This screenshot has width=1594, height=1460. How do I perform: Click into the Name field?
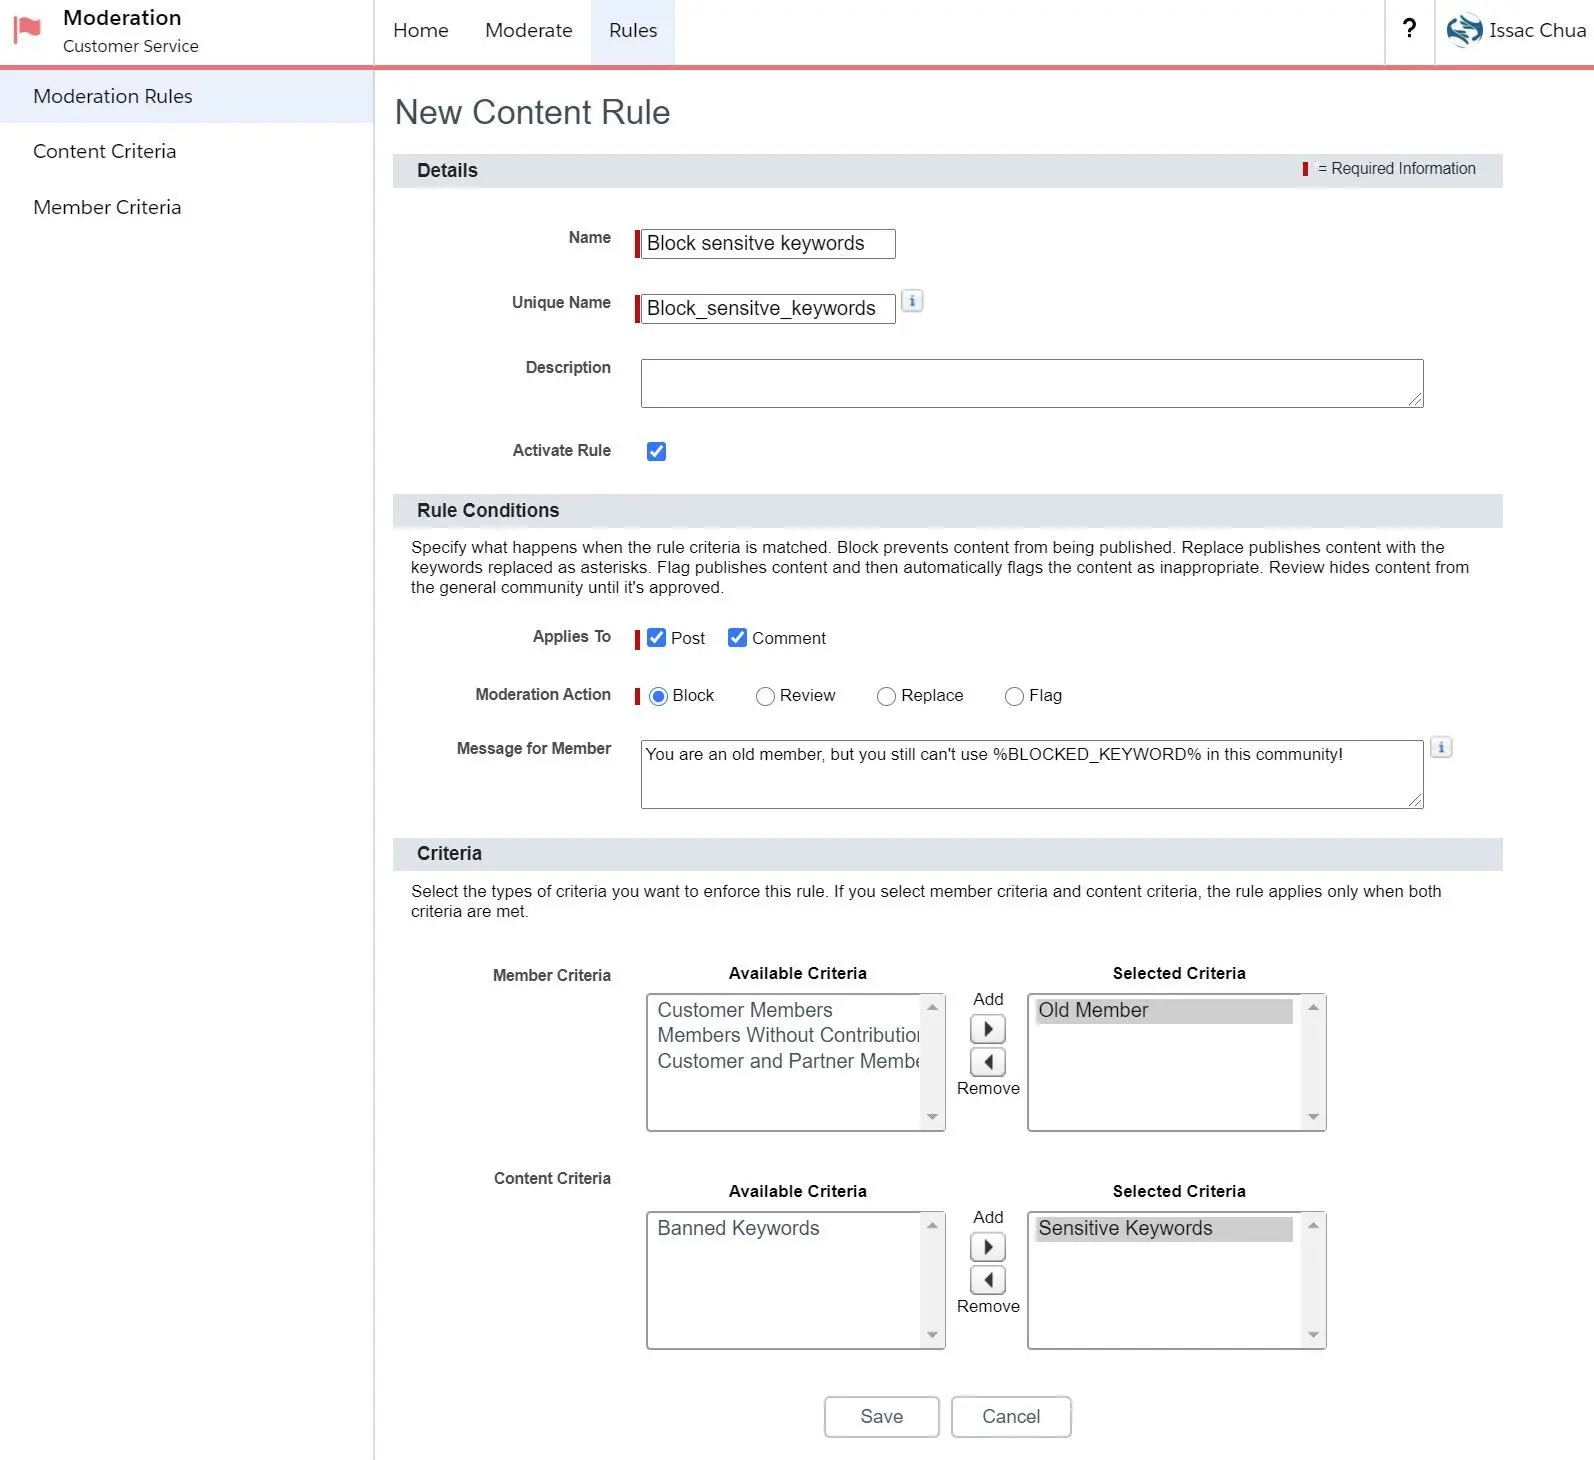pos(768,244)
